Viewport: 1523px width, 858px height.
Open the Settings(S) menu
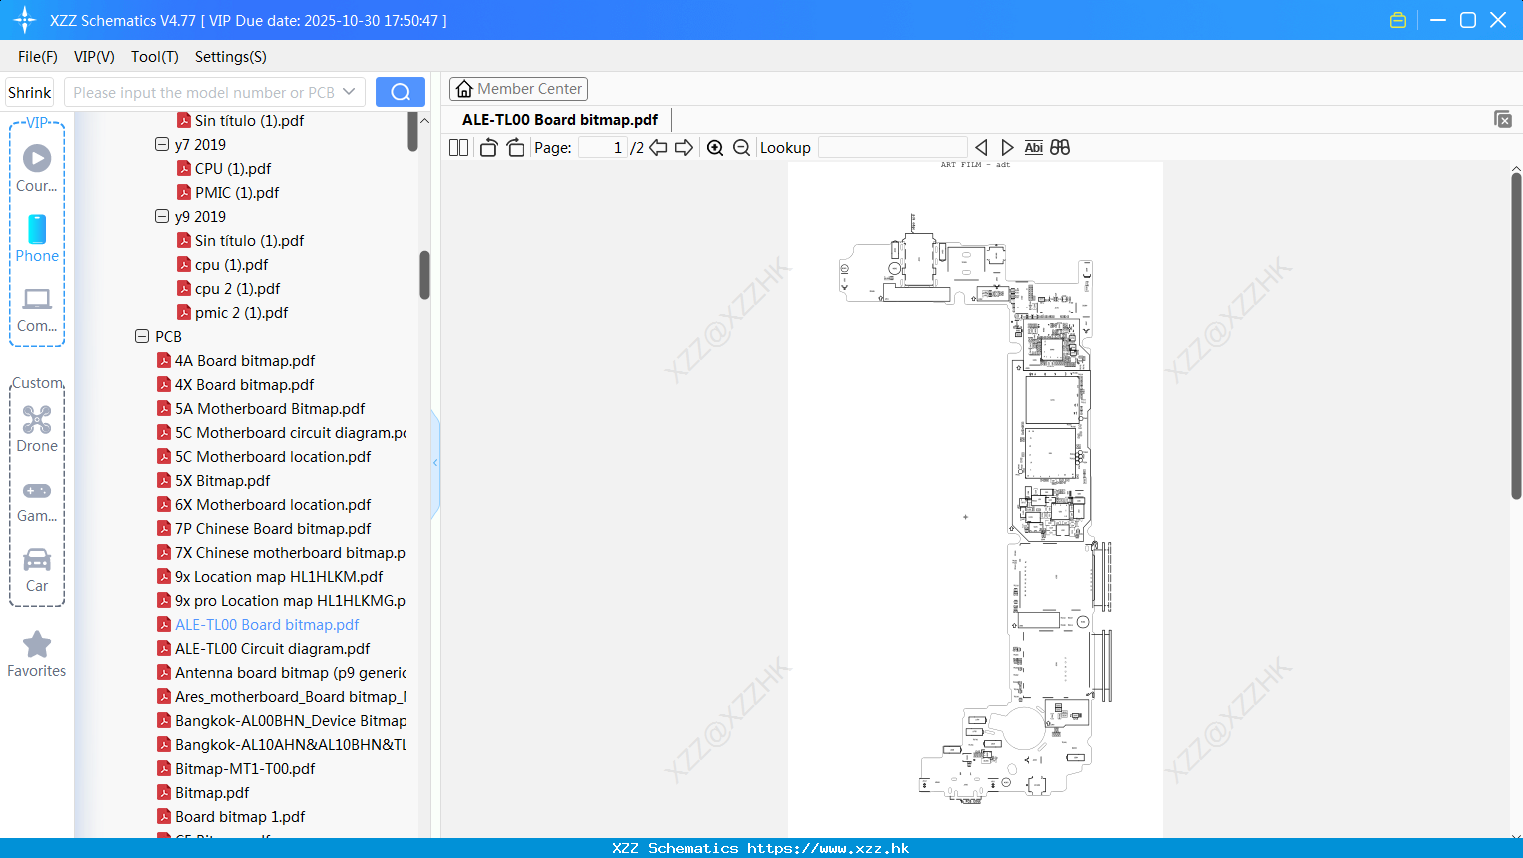coord(231,57)
